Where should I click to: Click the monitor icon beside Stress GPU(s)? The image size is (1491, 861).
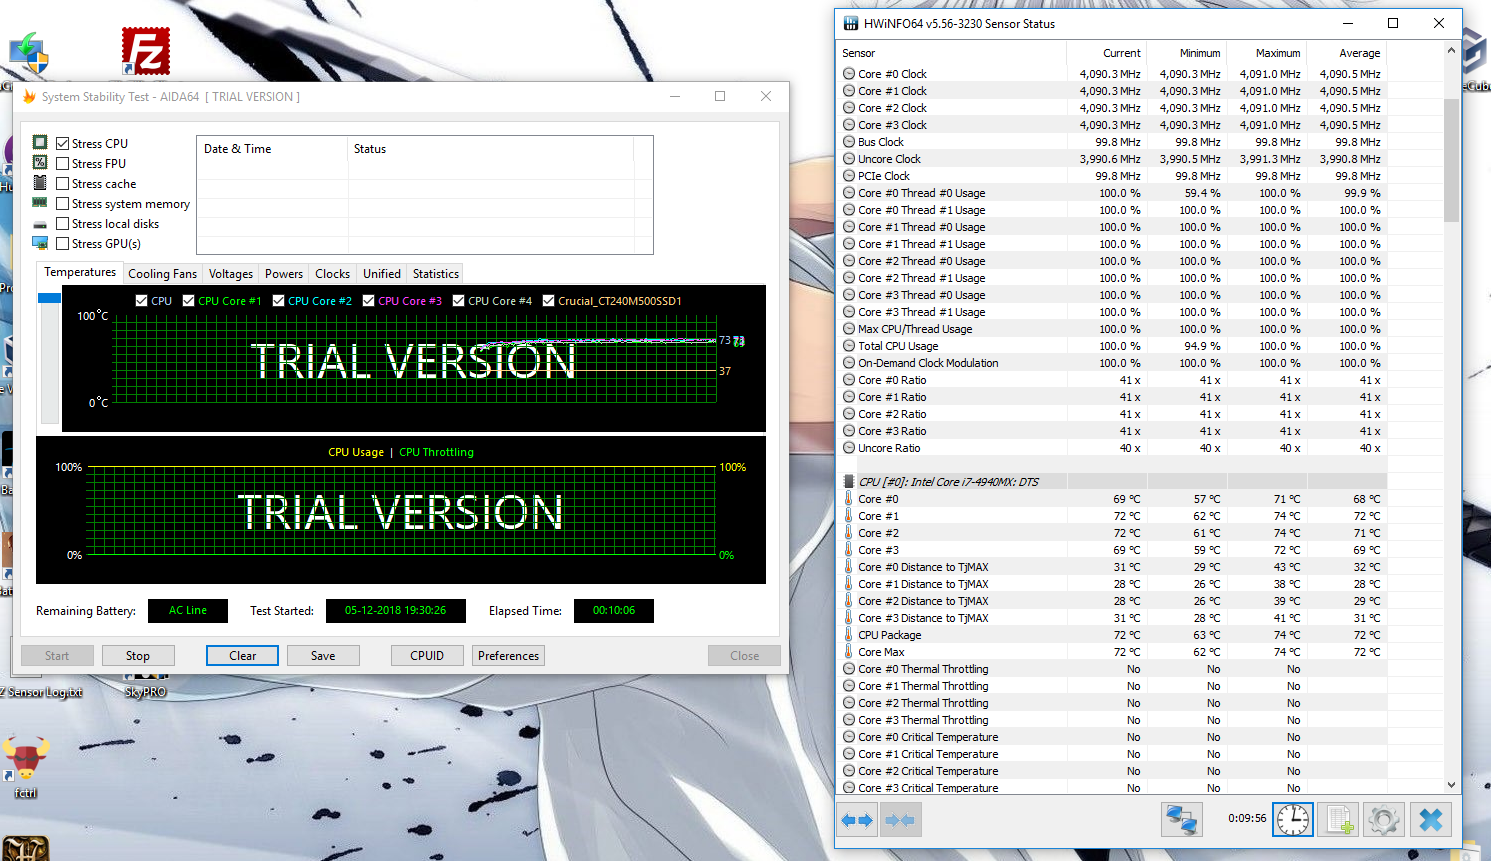tap(40, 243)
